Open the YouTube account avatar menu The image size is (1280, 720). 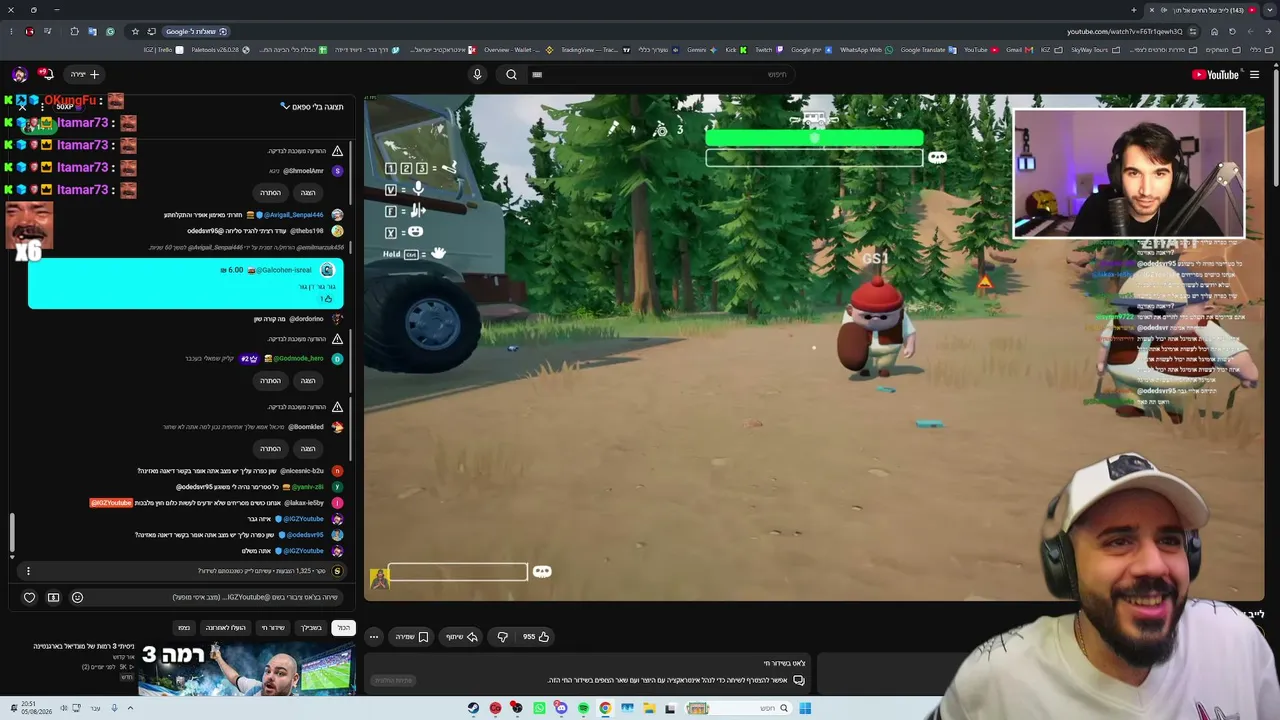(20, 74)
